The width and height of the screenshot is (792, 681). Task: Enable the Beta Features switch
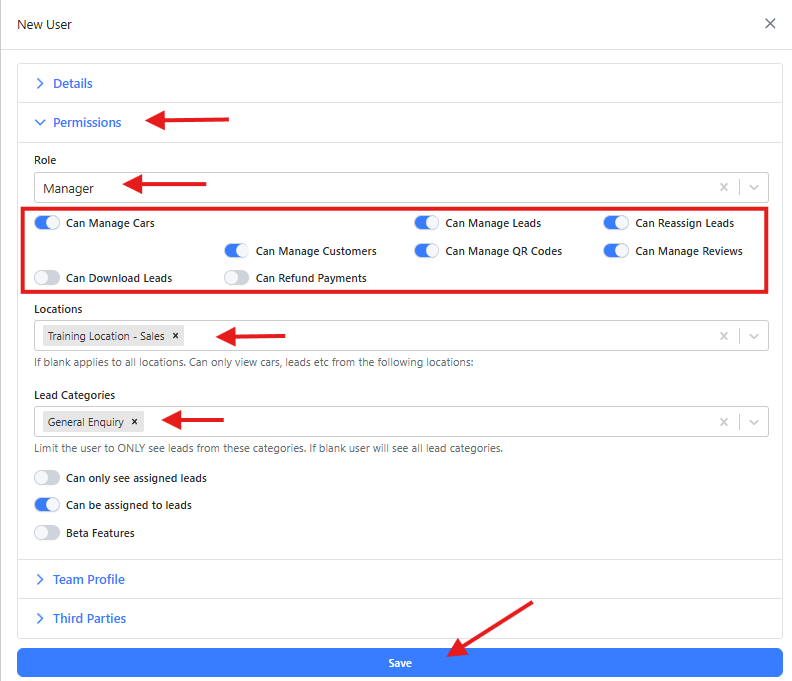(47, 533)
